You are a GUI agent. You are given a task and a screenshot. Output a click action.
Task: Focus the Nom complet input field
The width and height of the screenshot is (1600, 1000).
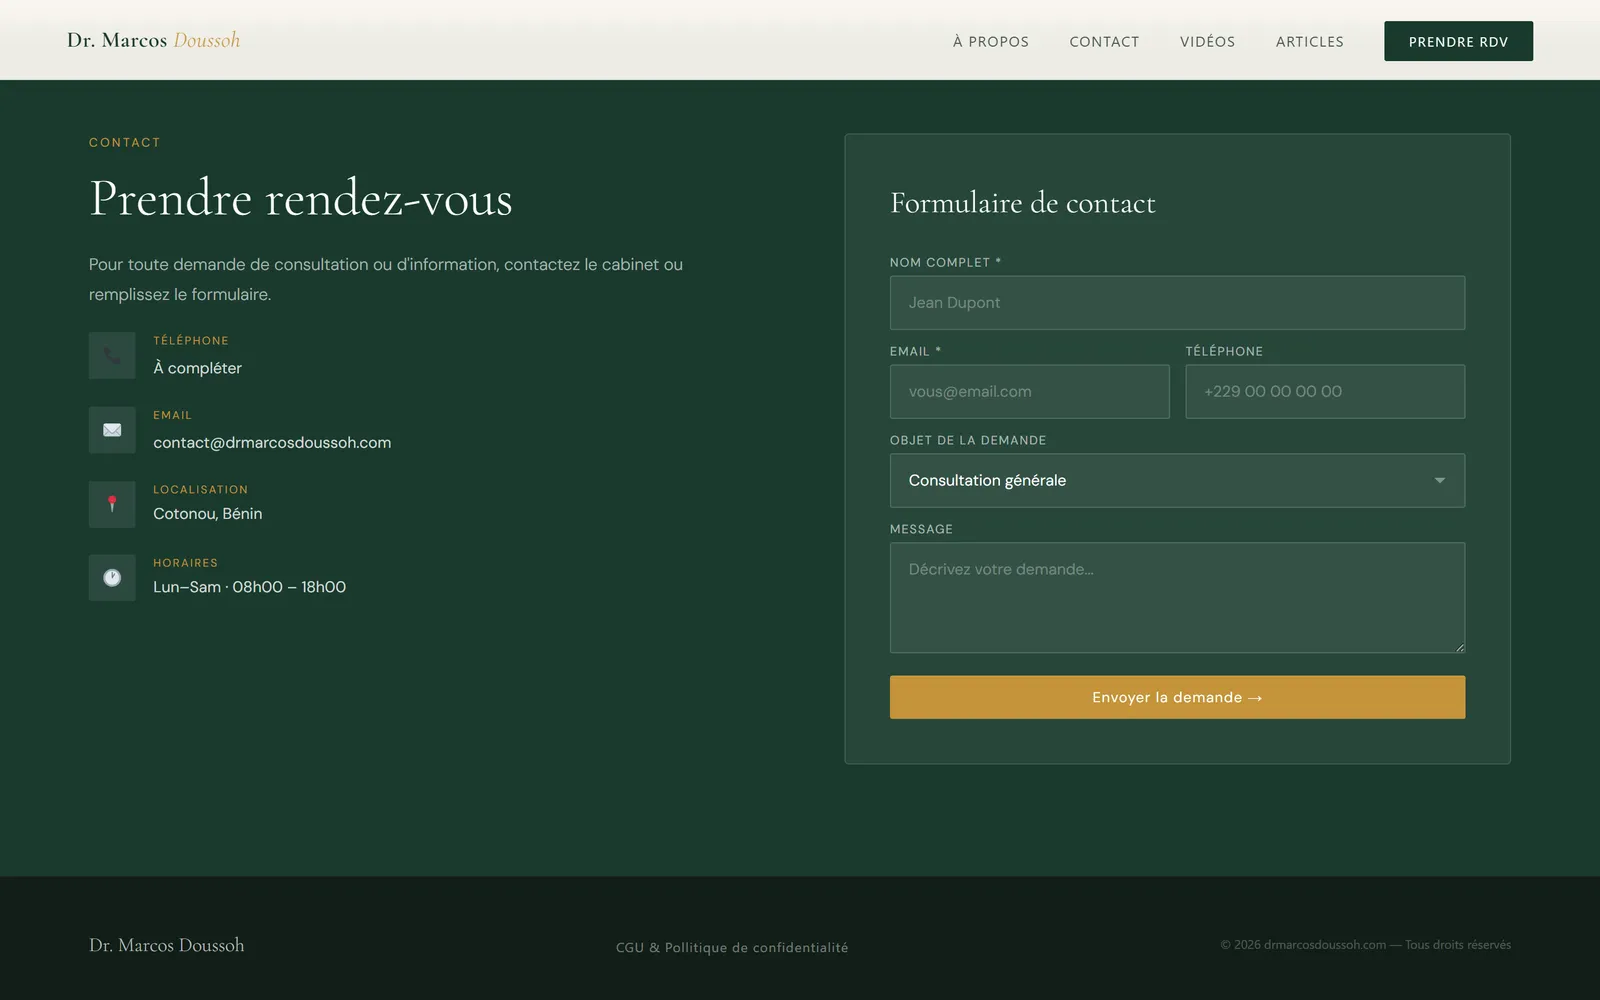[1177, 303]
